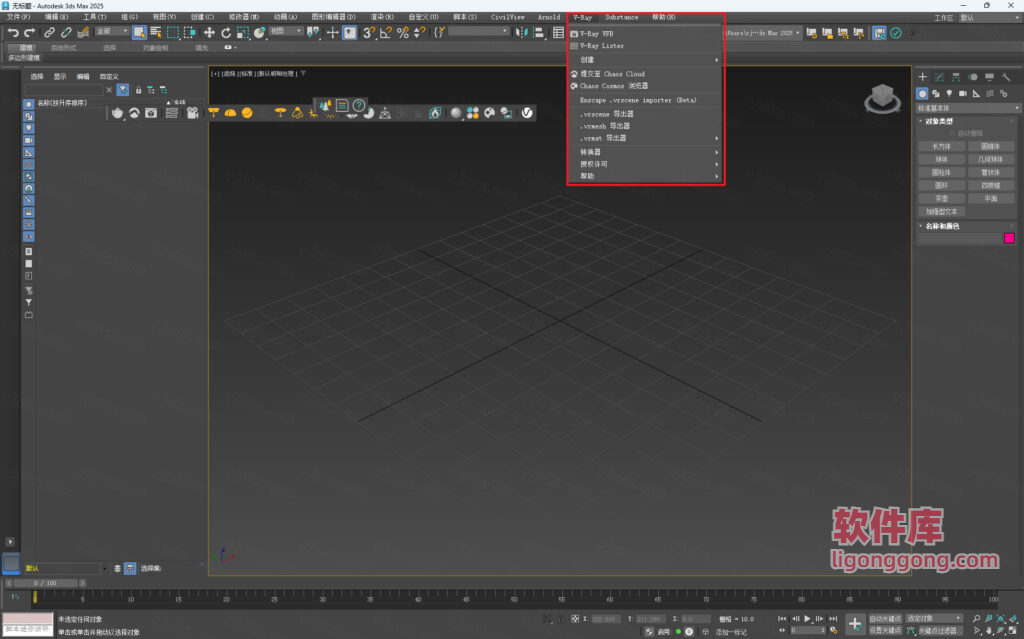Select Enscape .vrscene importer (Beta)
This screenshot has height=639, width=1024.
(645, 101)
